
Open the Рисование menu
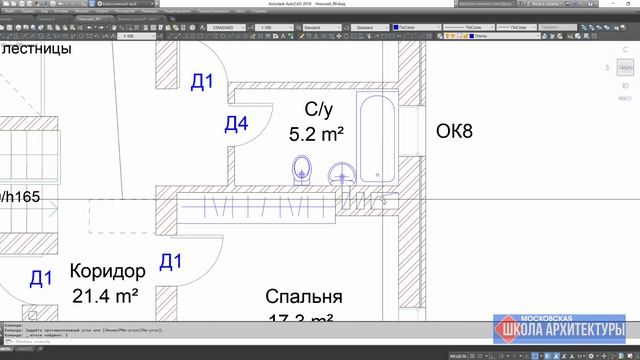tap(125, 11)
